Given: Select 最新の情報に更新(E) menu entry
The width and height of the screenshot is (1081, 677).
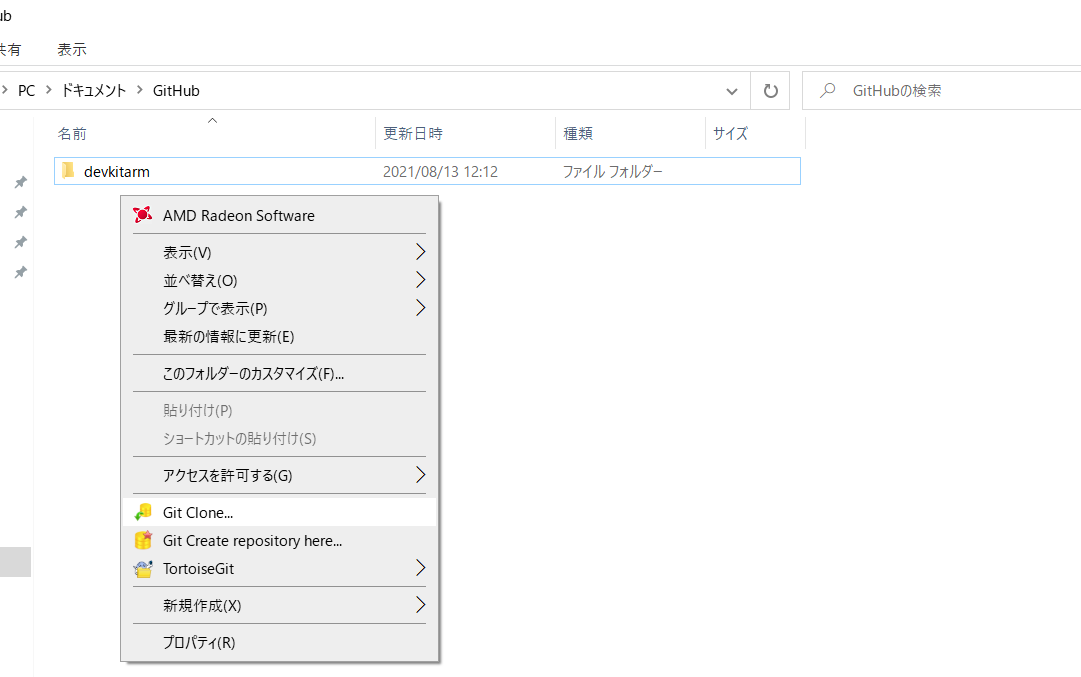Looking at the screenshot, I should (279, 336).
